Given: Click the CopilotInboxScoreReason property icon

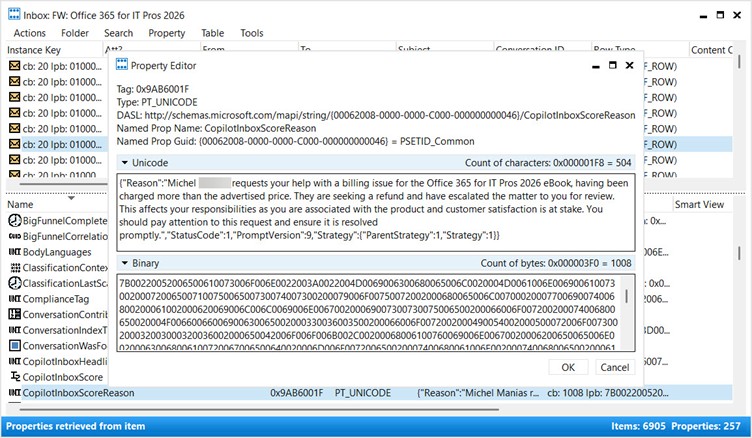Looking at the screenshot, I should click(15, 392).
